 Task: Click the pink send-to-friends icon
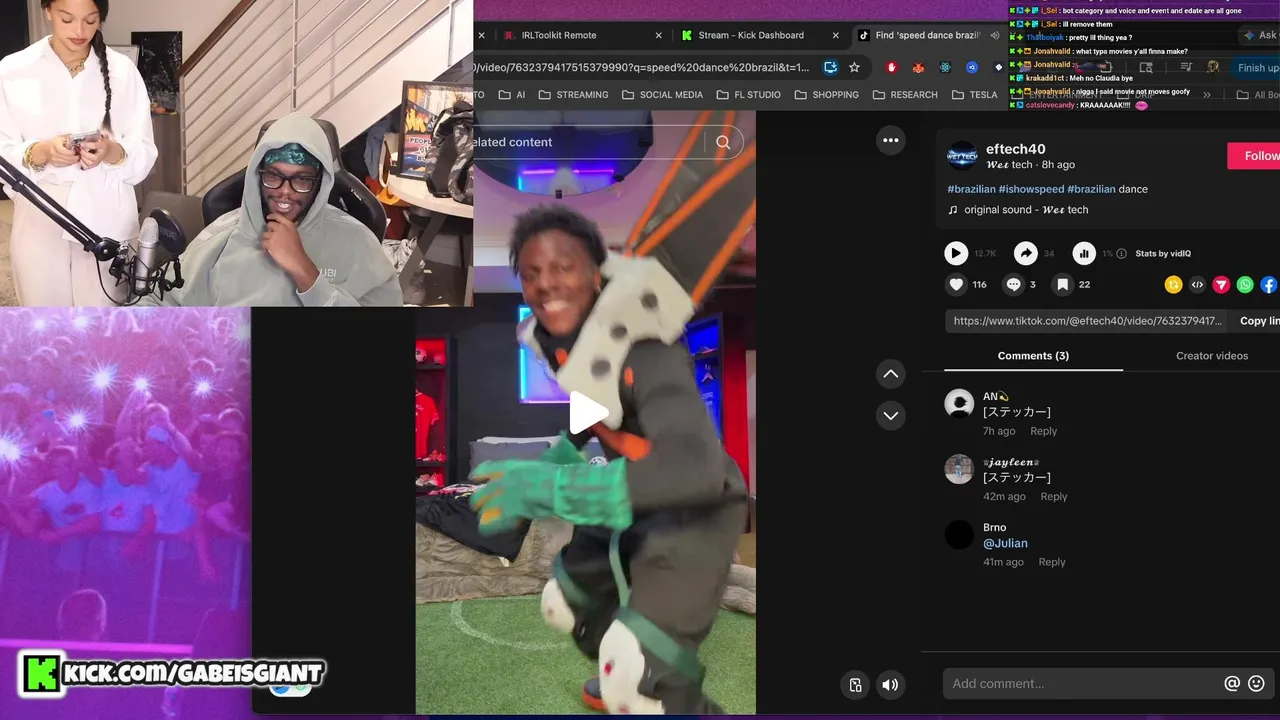(1221, 285)
